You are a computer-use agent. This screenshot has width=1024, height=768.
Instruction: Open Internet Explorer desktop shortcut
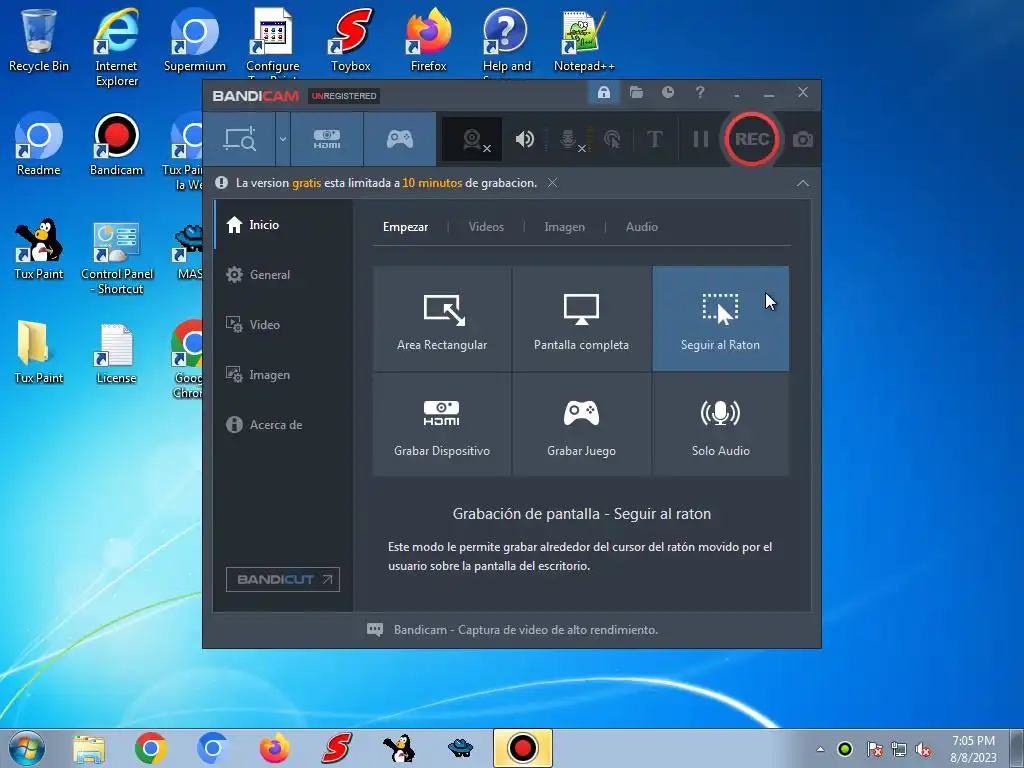pos(117,47)
